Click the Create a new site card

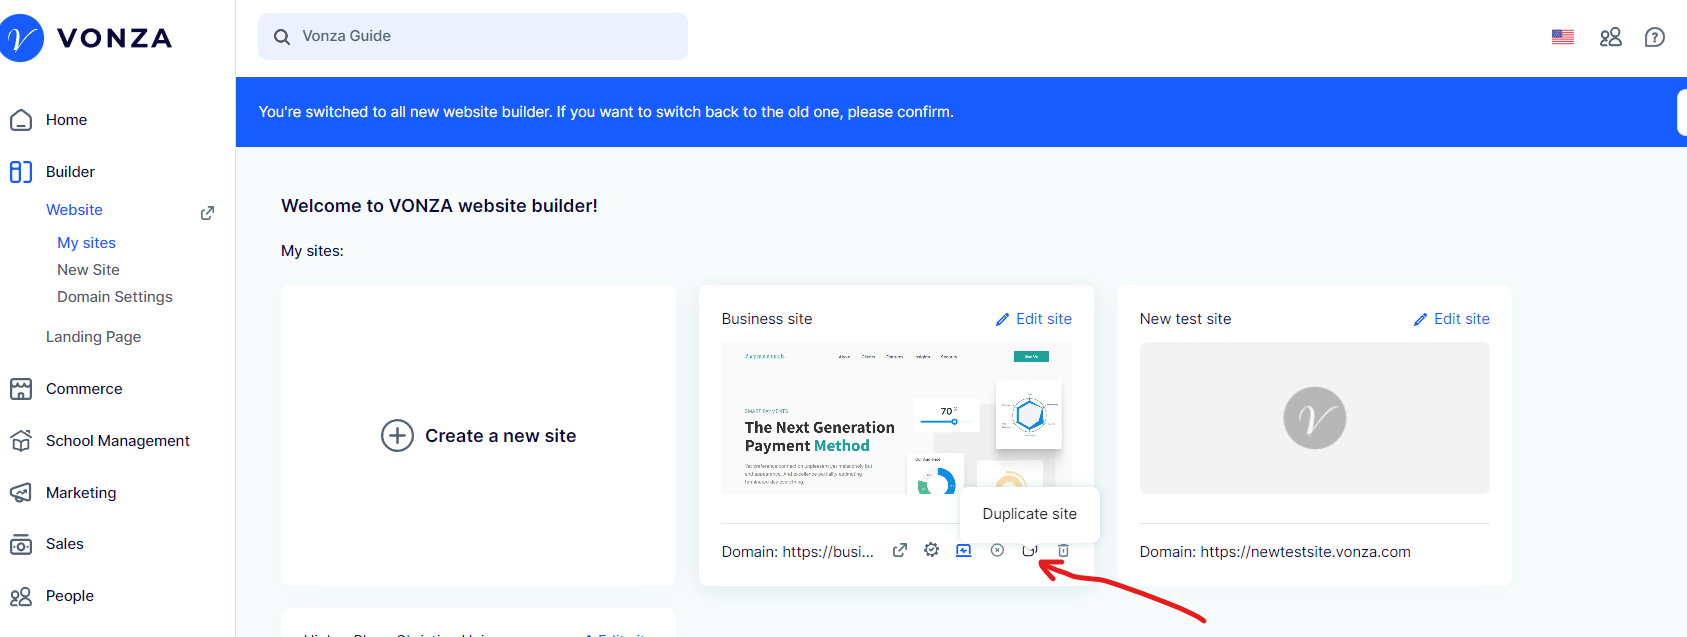click(x=478, y=436)
